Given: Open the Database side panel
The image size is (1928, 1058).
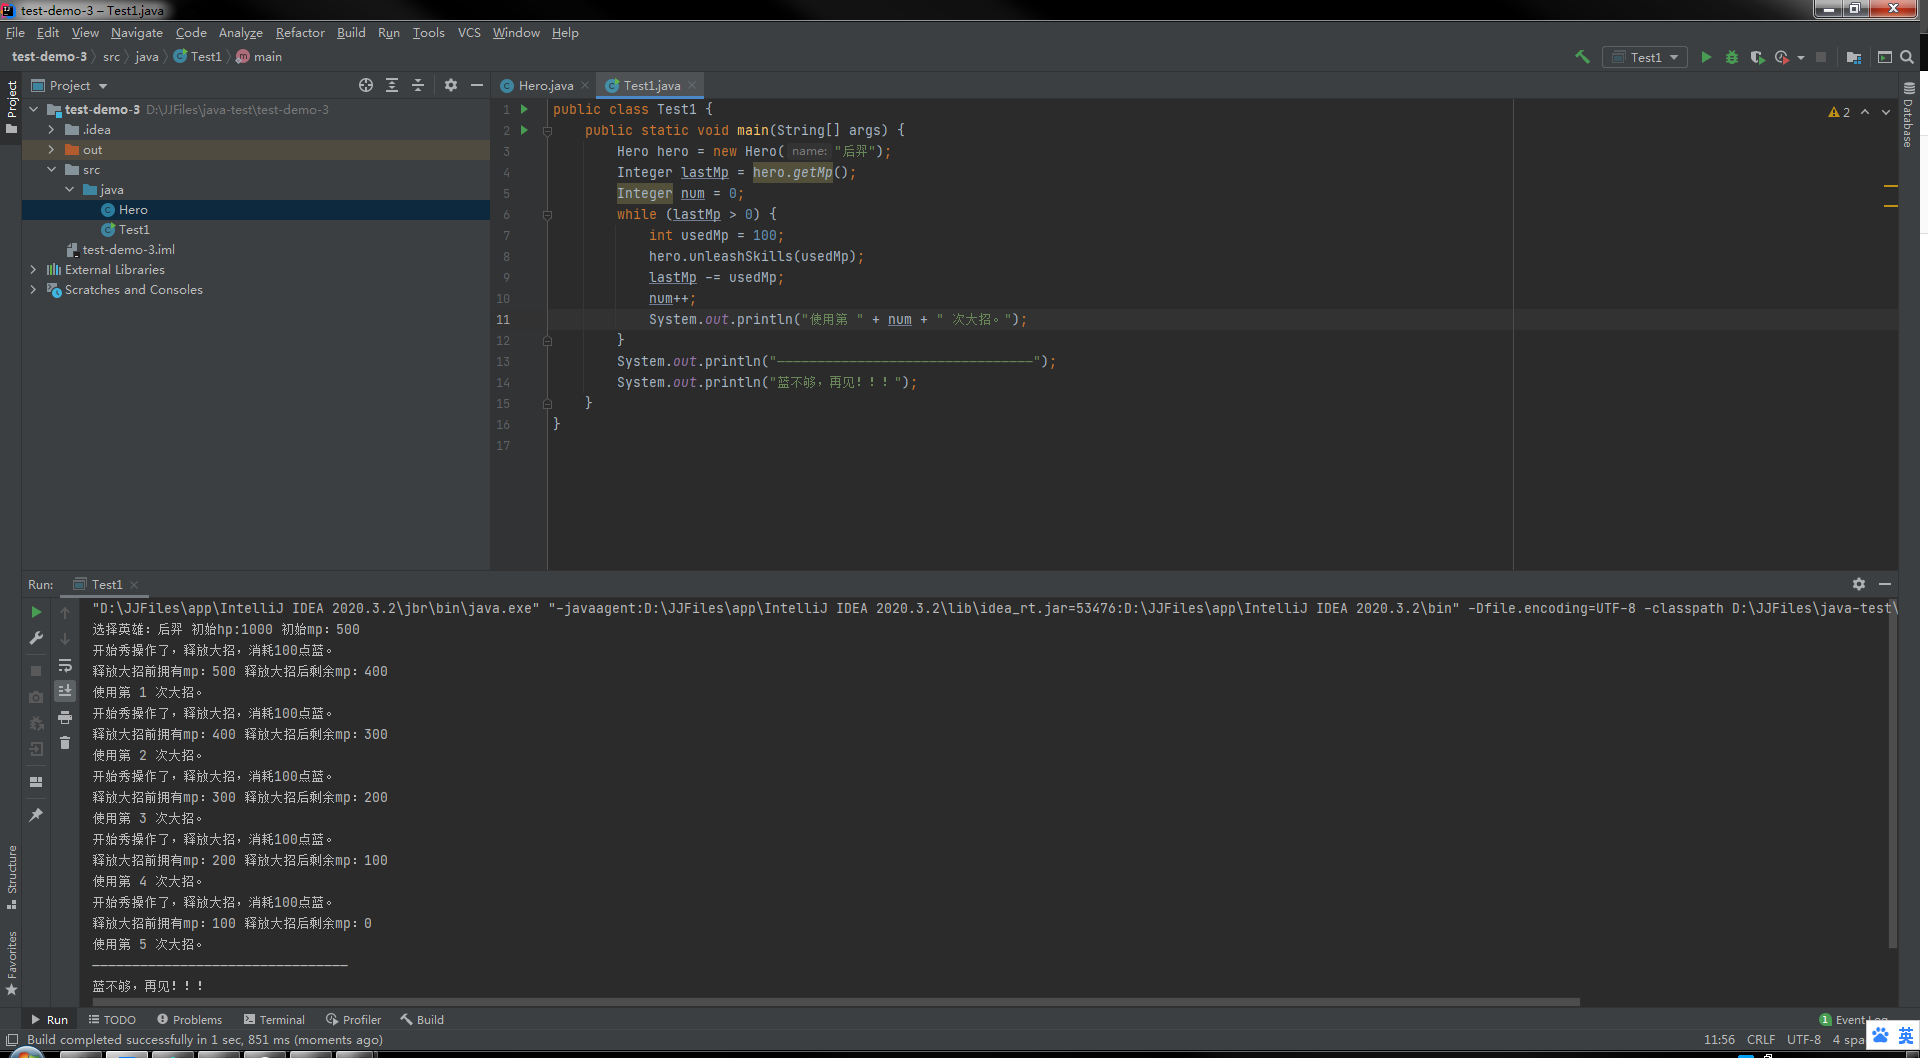Looking at the screenshot, I should pyautogui.click(x=1908, y=115).
